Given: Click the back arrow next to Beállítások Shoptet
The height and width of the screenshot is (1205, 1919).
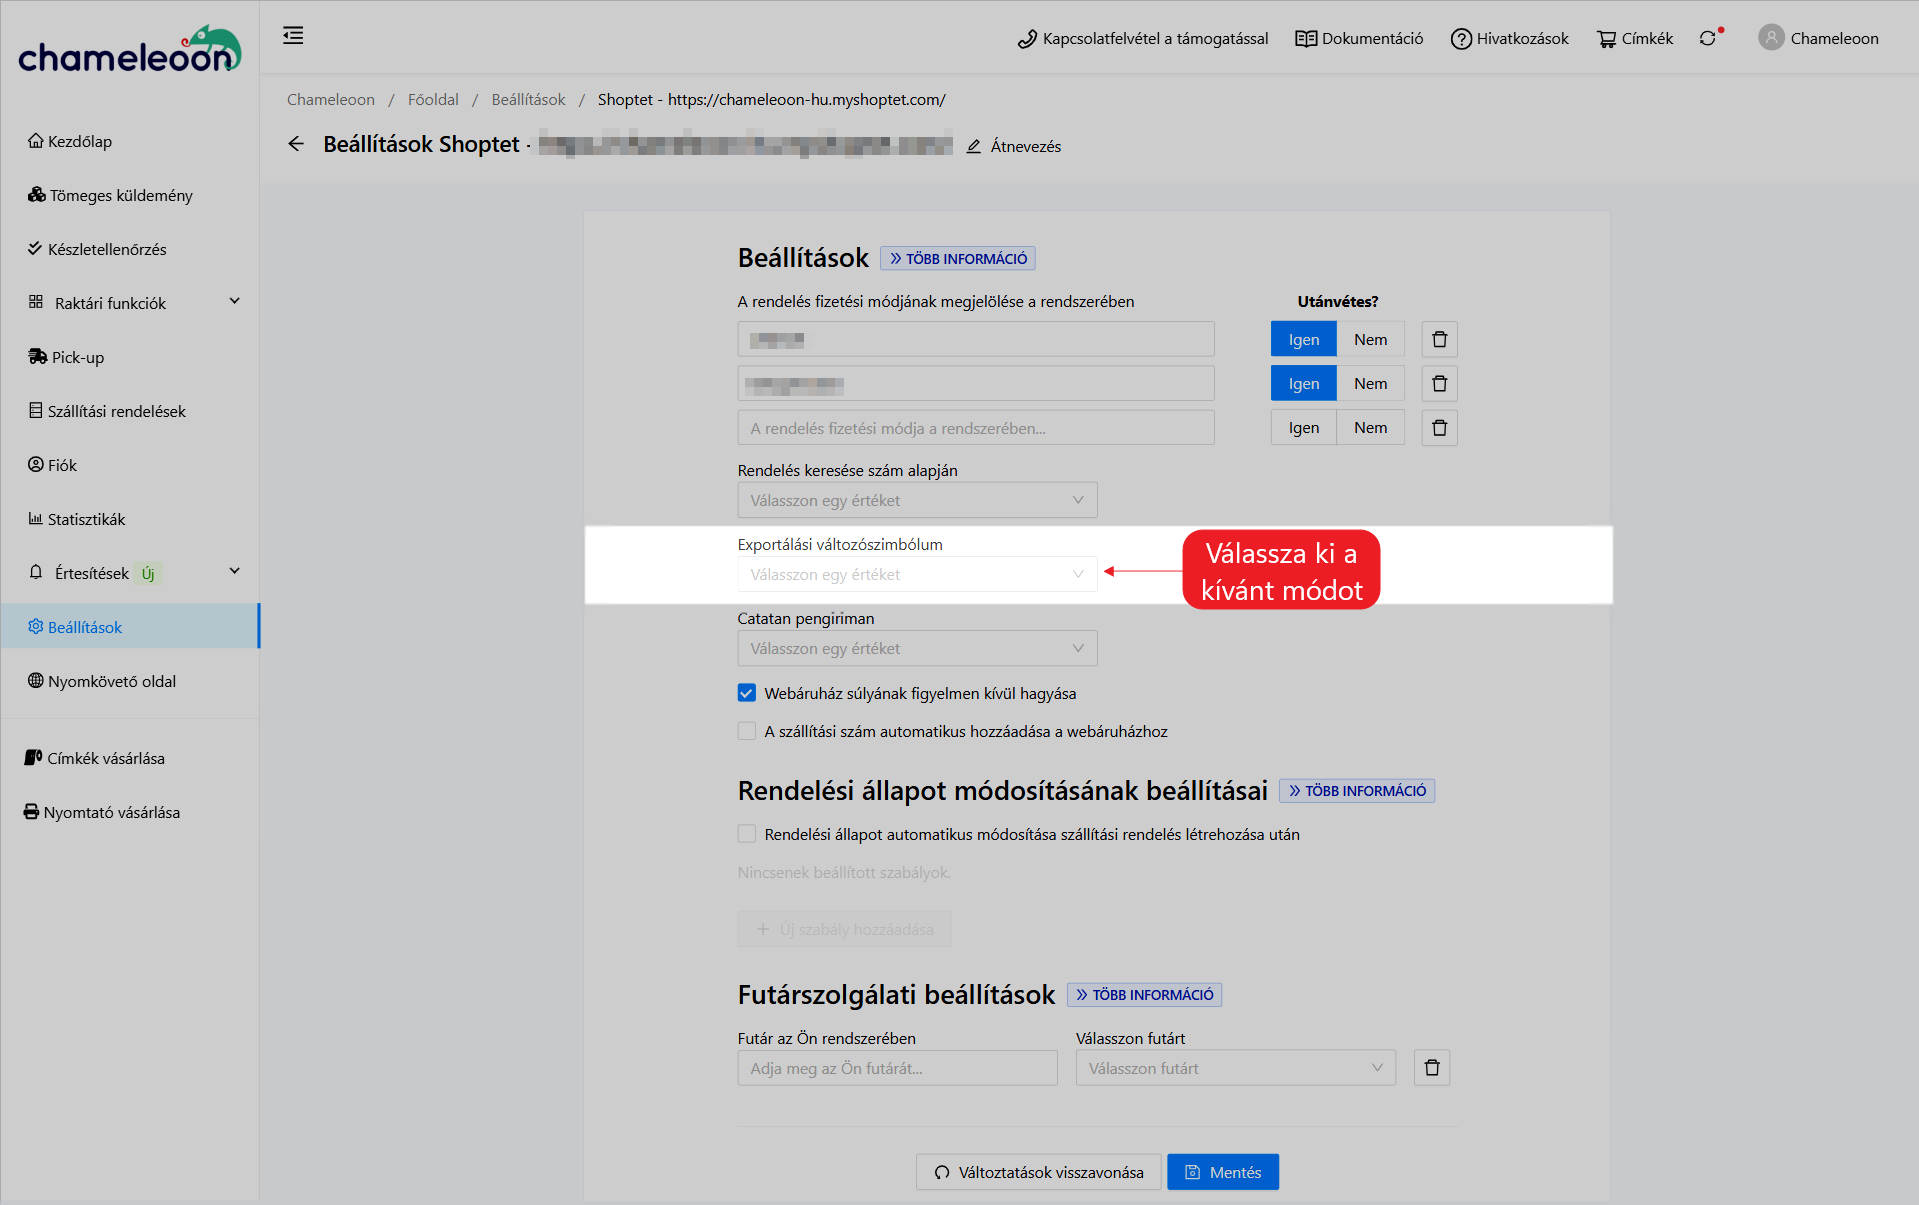Looking at the screenshot, I should click(296, 144).
